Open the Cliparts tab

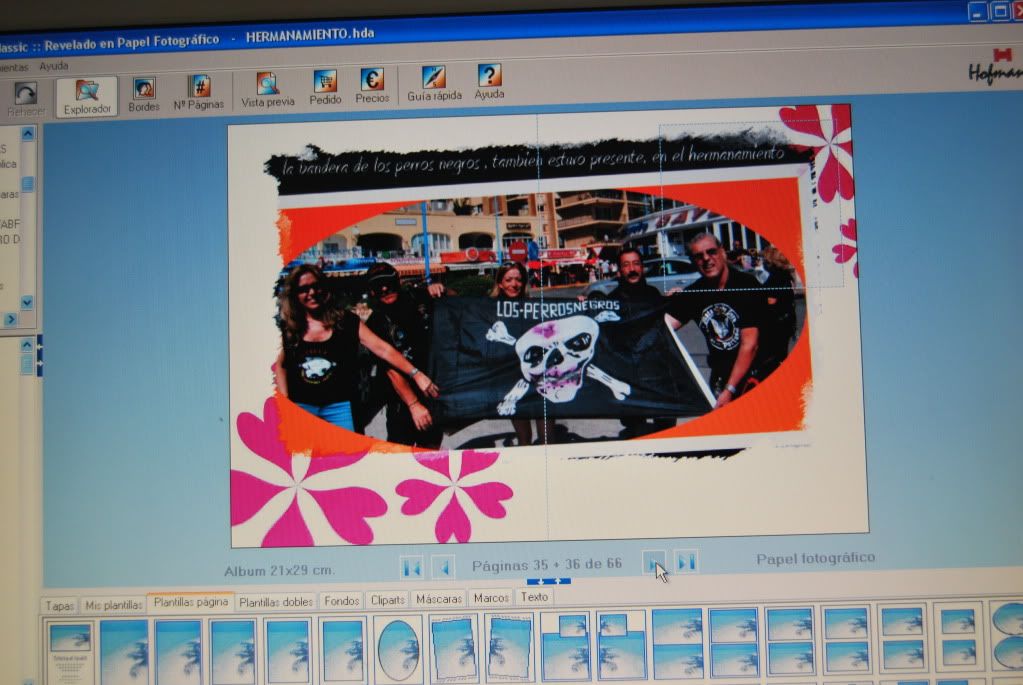click(x=388, y=600)
